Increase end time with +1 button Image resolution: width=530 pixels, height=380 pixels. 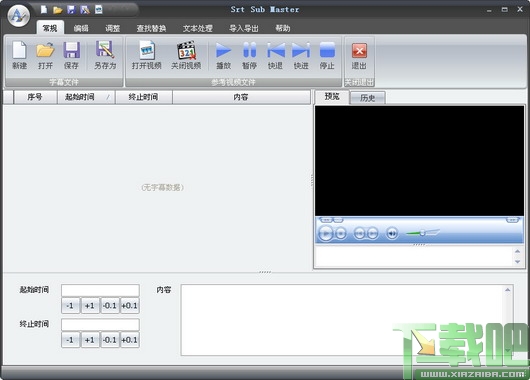click(90, 340)
